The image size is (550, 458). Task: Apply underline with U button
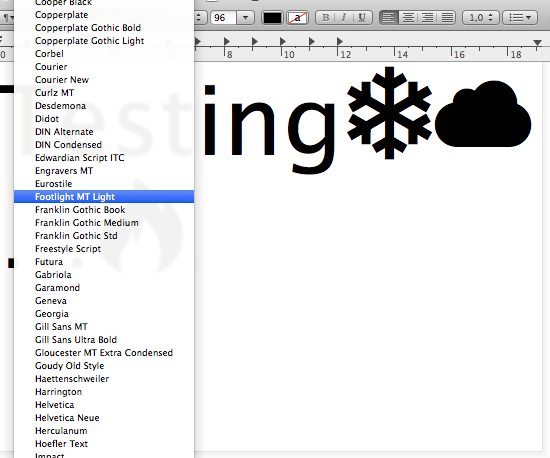(x=362, y=18)
